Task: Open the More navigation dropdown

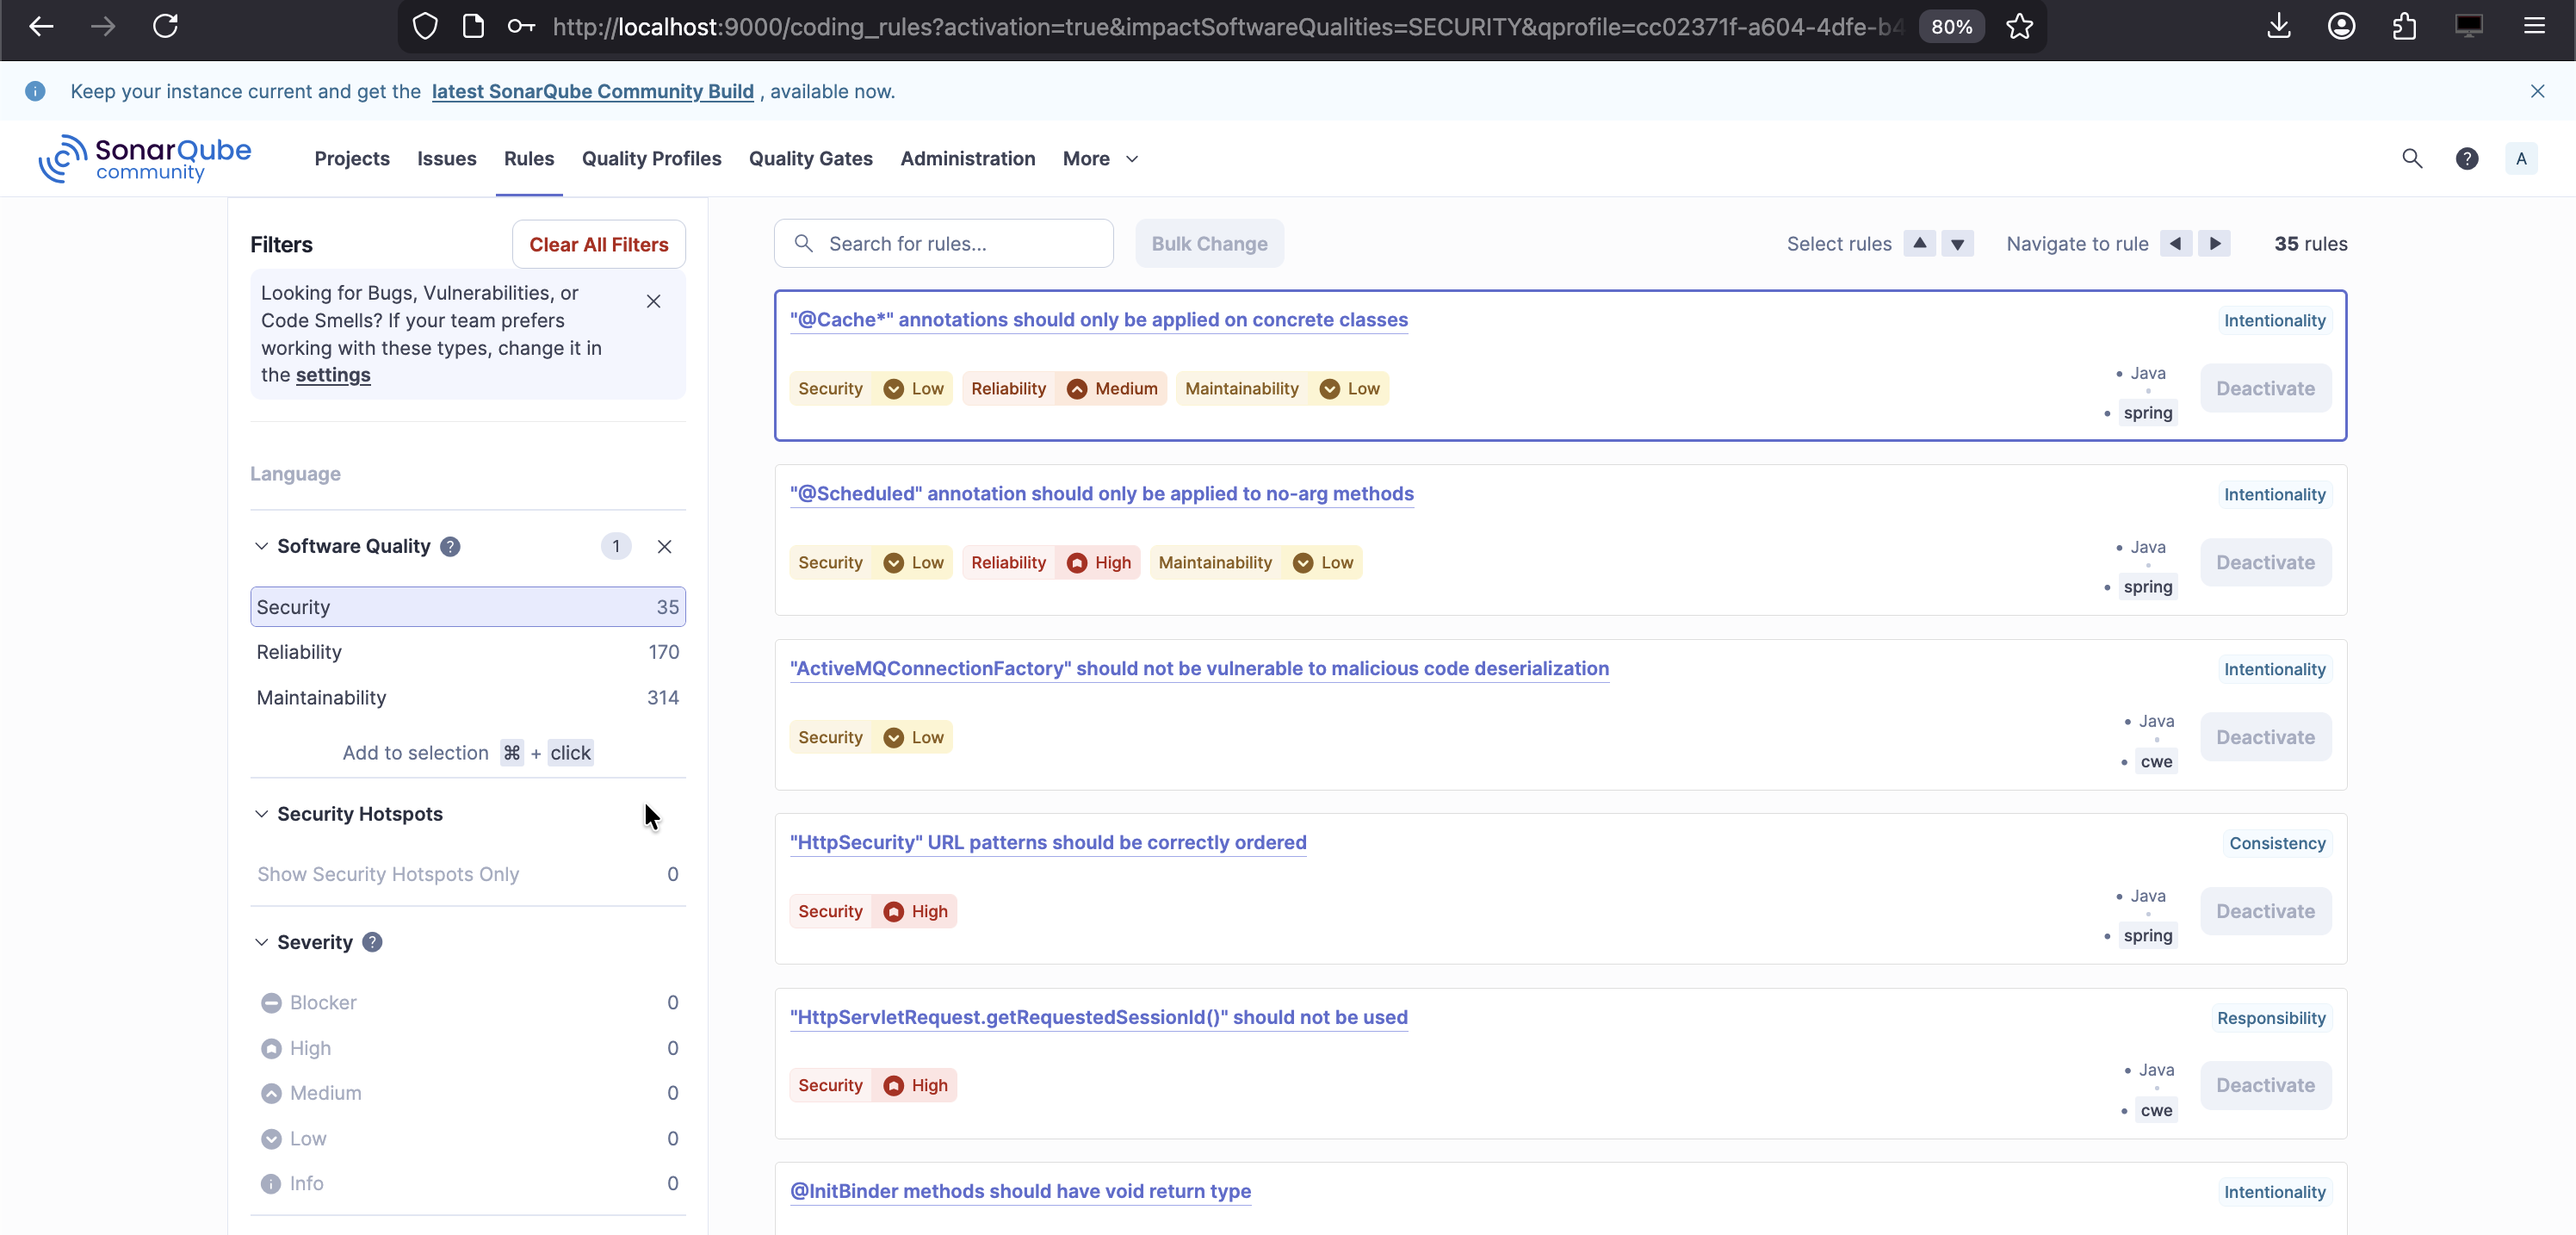Action: coord(1099,158)
